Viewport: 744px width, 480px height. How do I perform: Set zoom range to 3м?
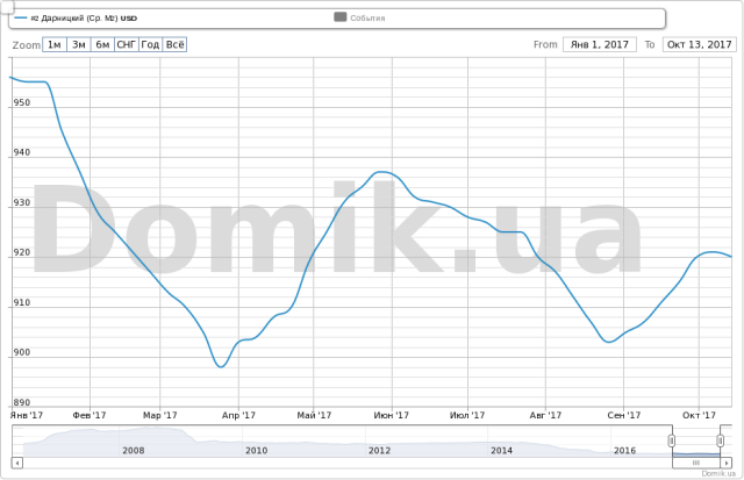tap(79, 45)
